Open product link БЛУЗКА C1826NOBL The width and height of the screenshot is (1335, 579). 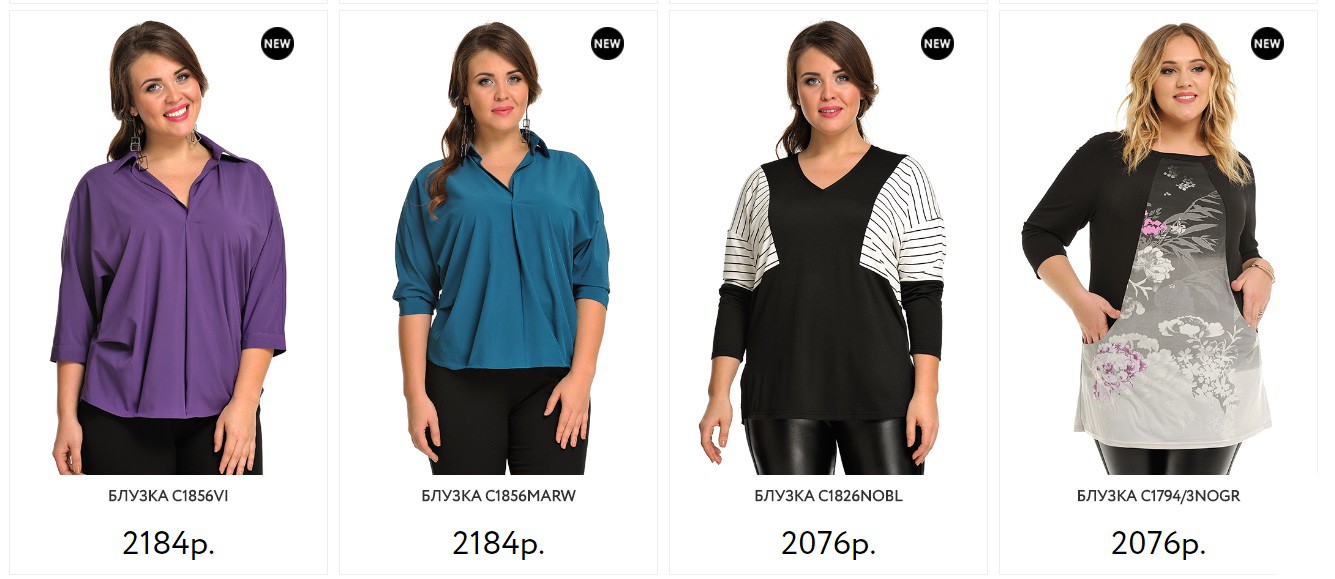point(829,496)
